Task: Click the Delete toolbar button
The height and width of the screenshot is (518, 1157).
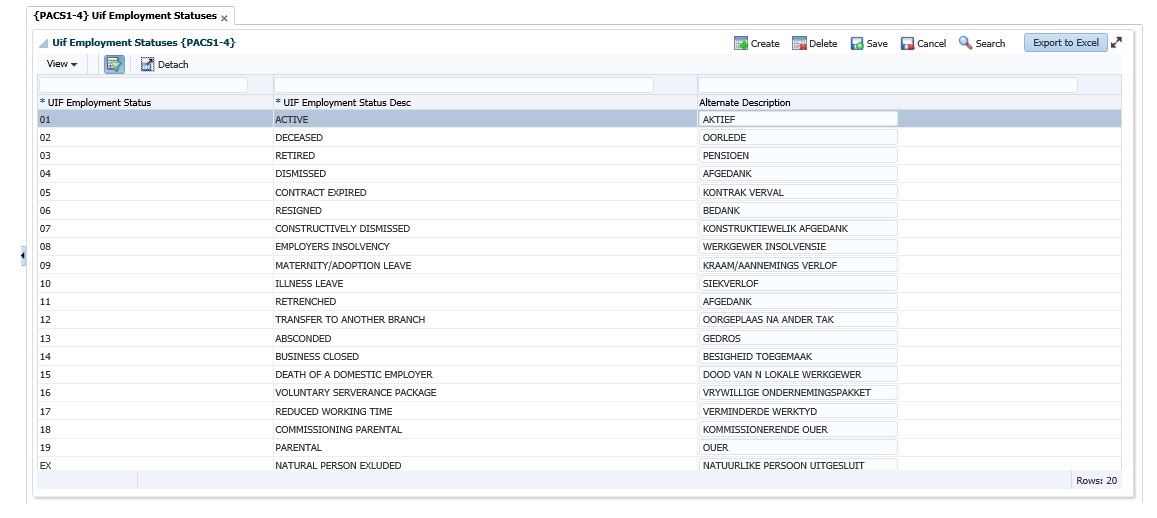Action: (x=815, y=44)
